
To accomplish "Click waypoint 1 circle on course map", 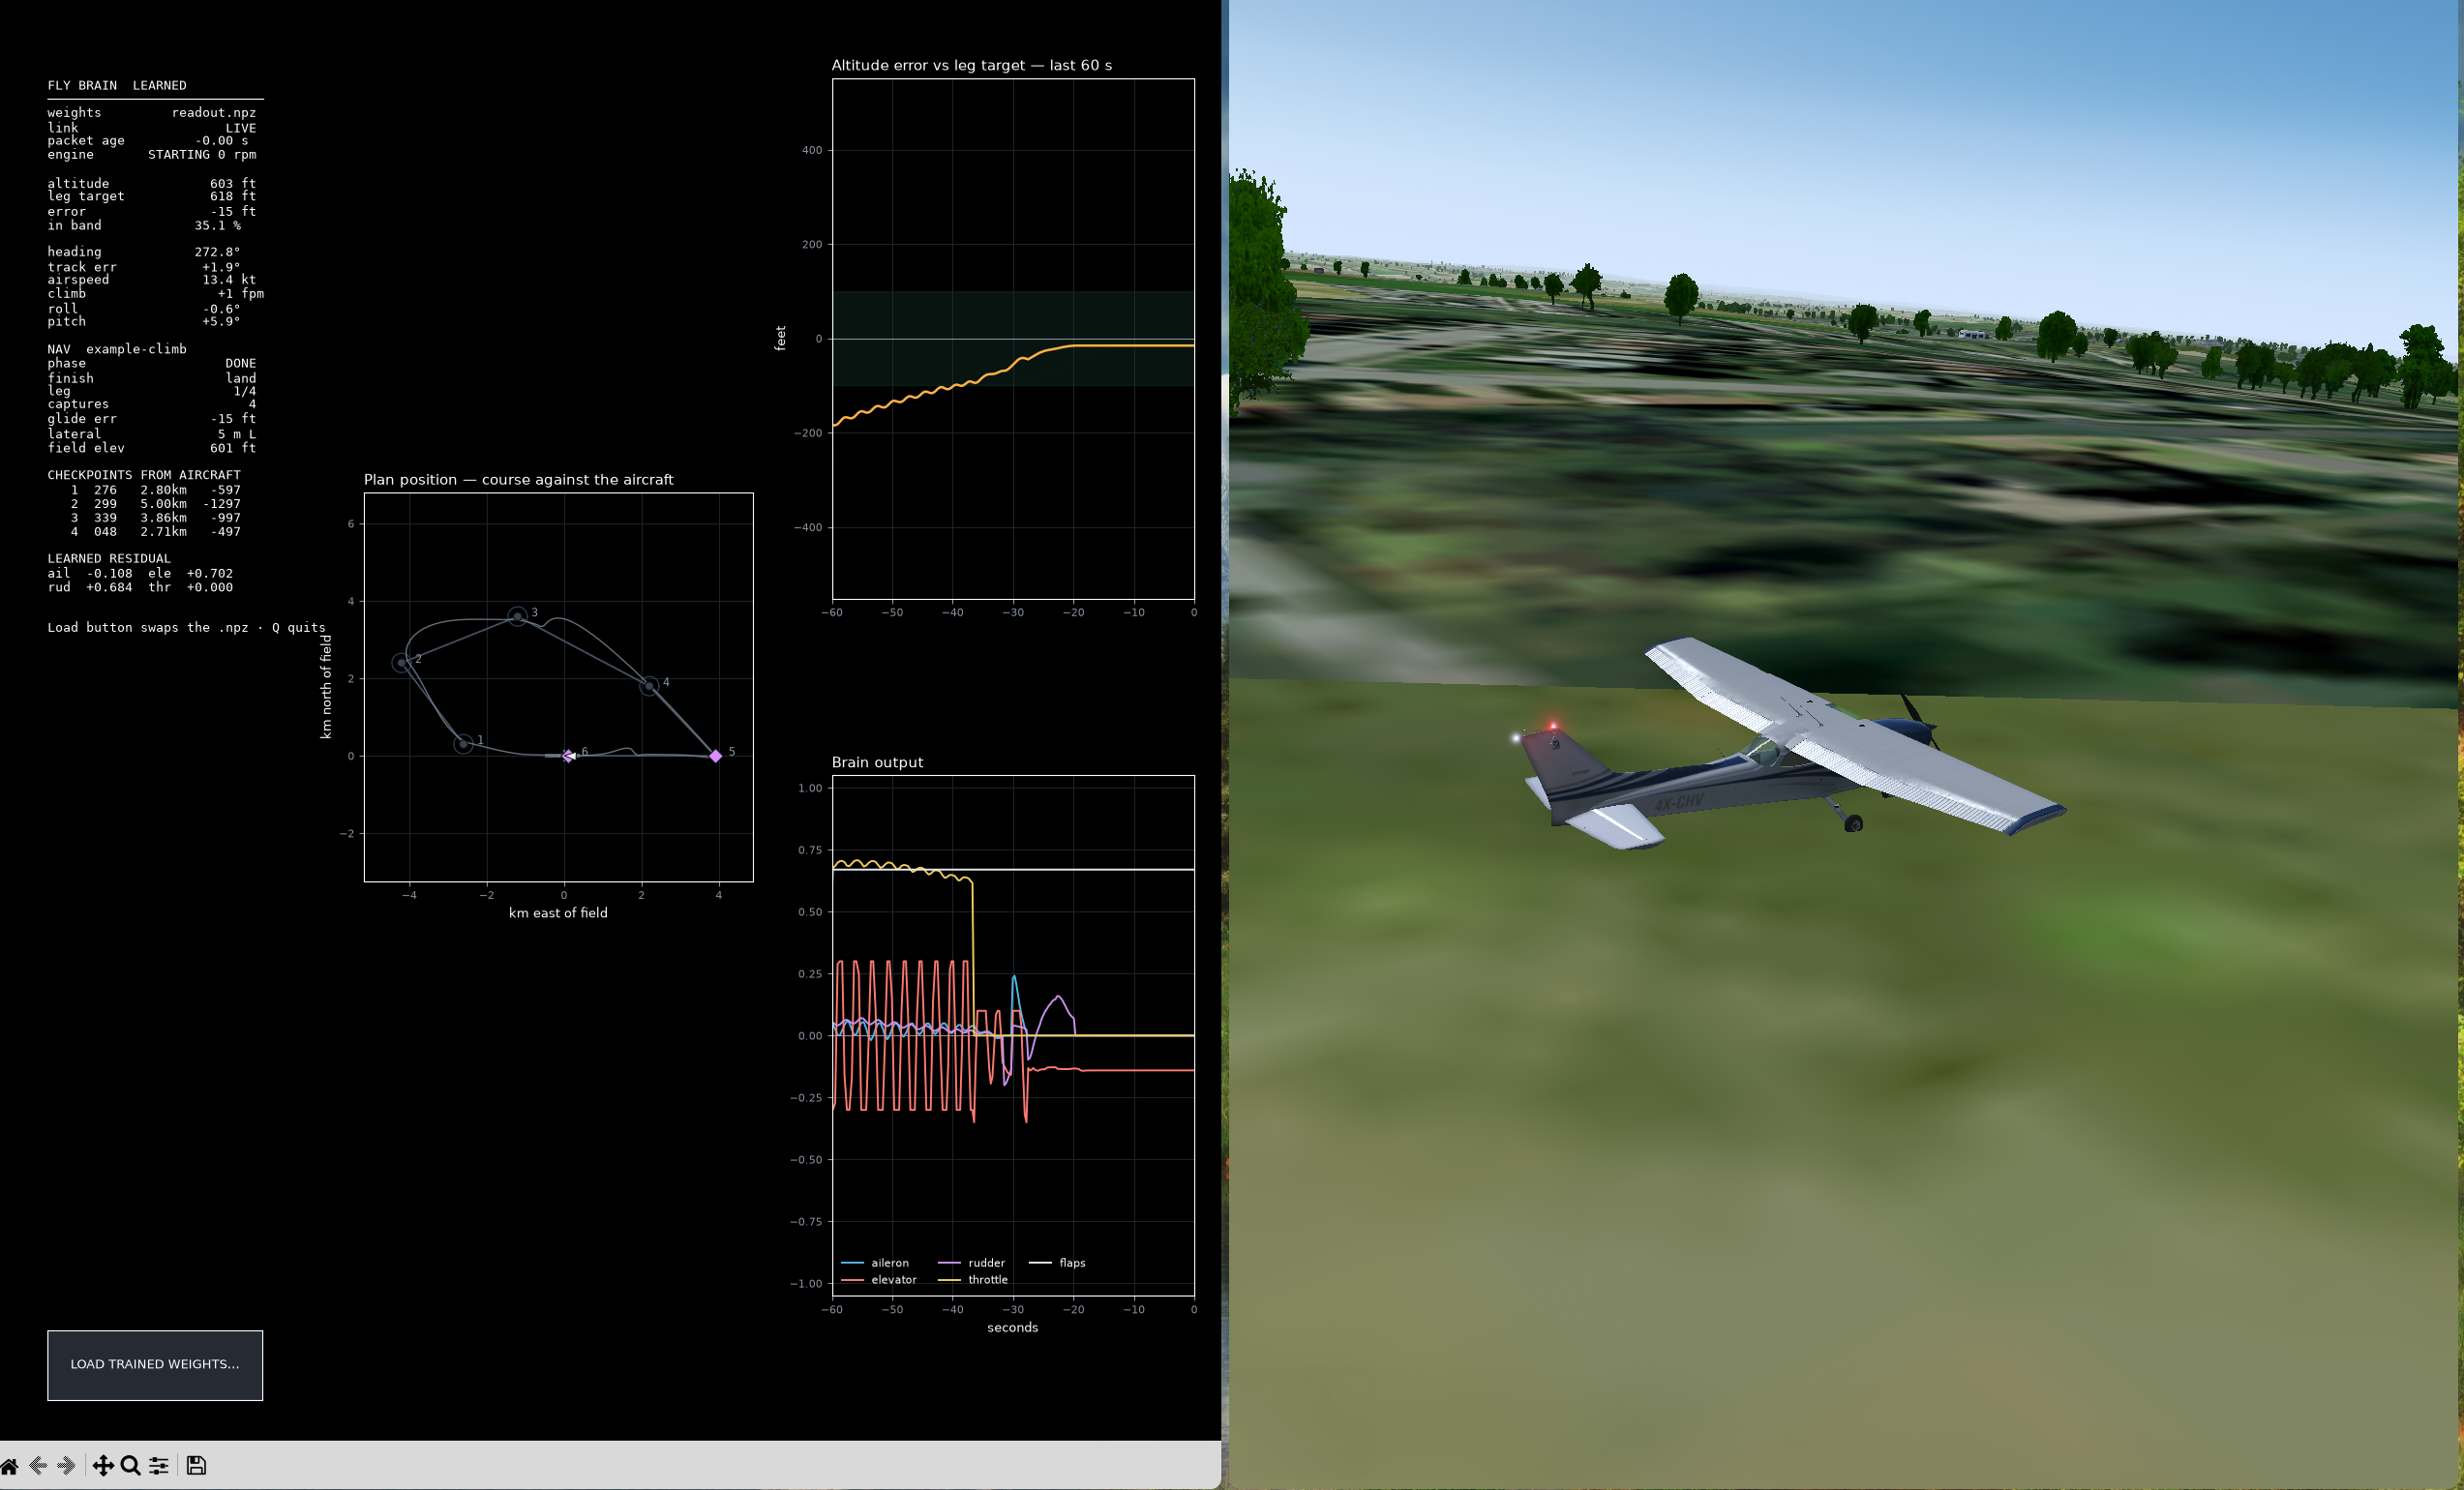I will click(463, 744).
